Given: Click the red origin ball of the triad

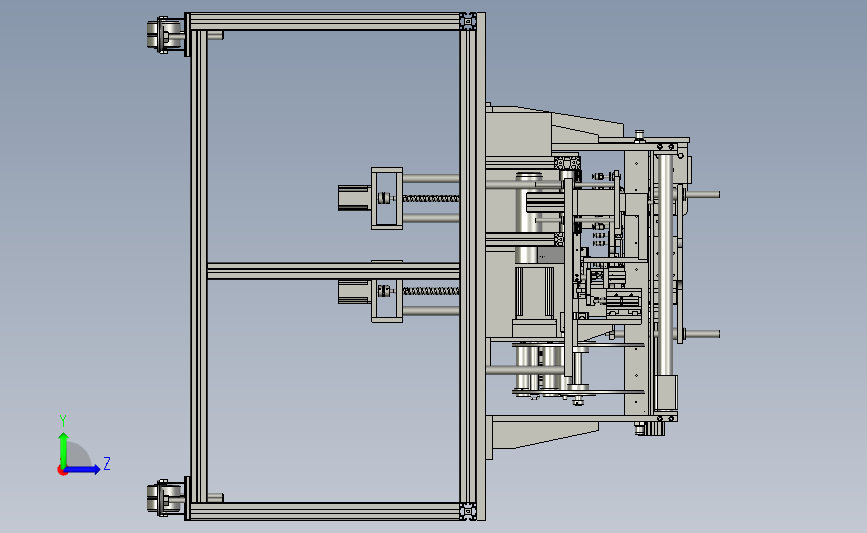Looking at the screenshot, I should point(62,471).
